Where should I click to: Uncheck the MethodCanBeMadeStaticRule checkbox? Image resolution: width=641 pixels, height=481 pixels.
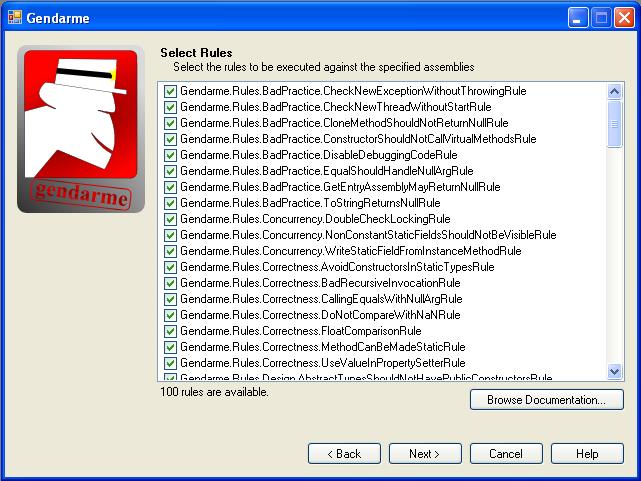click(170, 347)
